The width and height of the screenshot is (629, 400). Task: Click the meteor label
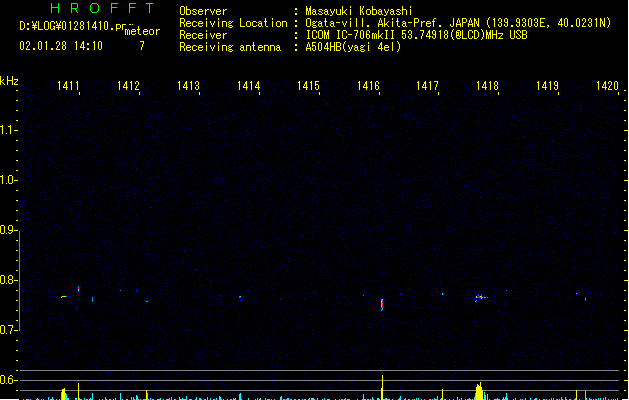click(142, 31)
